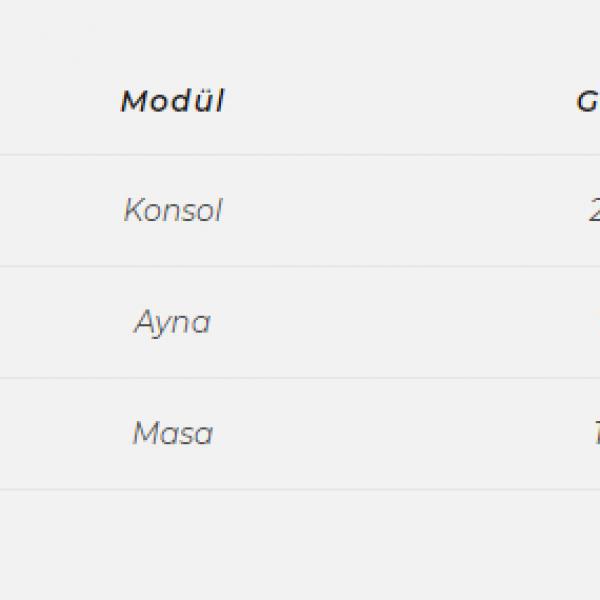The image size is (600, 600).
Task: Select the Konsol module cell
Action: (173, 210)
